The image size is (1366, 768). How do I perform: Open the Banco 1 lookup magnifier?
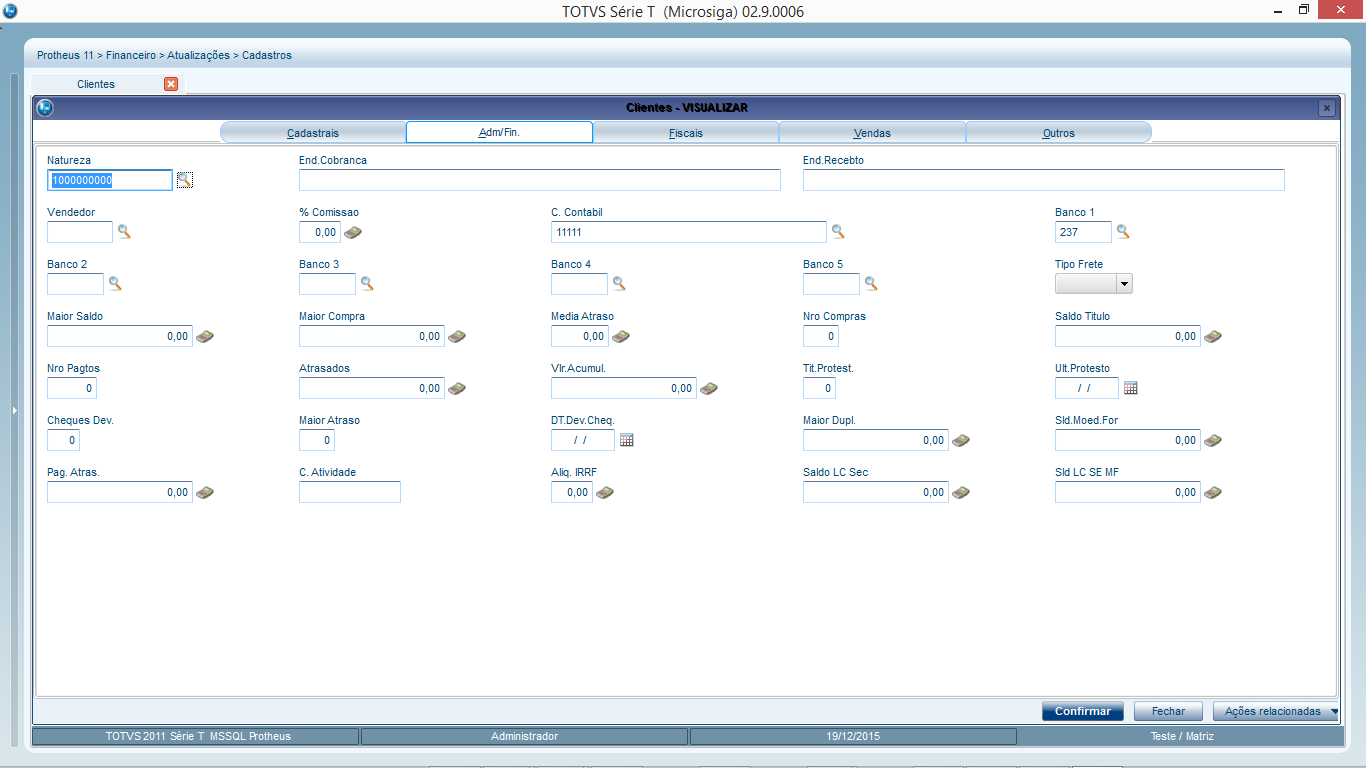1123,232
